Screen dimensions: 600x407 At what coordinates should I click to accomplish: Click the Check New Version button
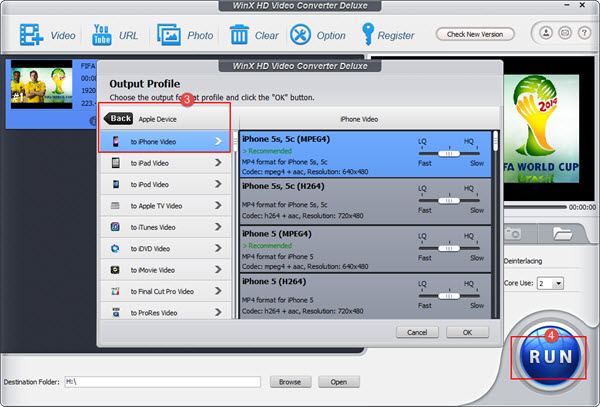click(475, 34)
